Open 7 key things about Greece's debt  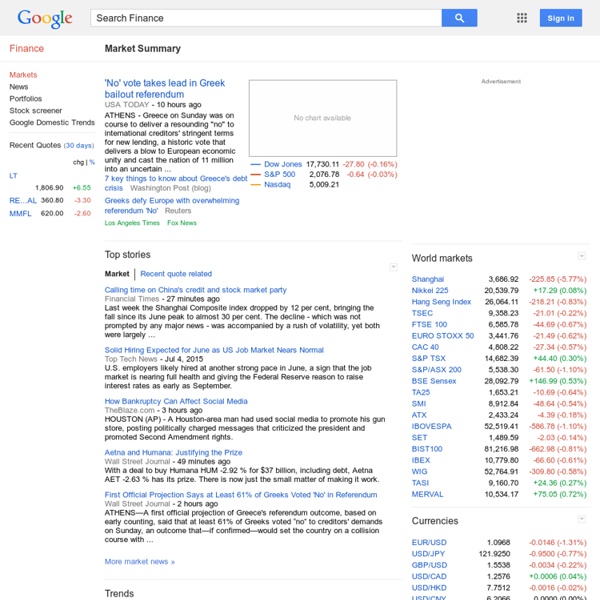pyautogui.click(x=176, y=183)
